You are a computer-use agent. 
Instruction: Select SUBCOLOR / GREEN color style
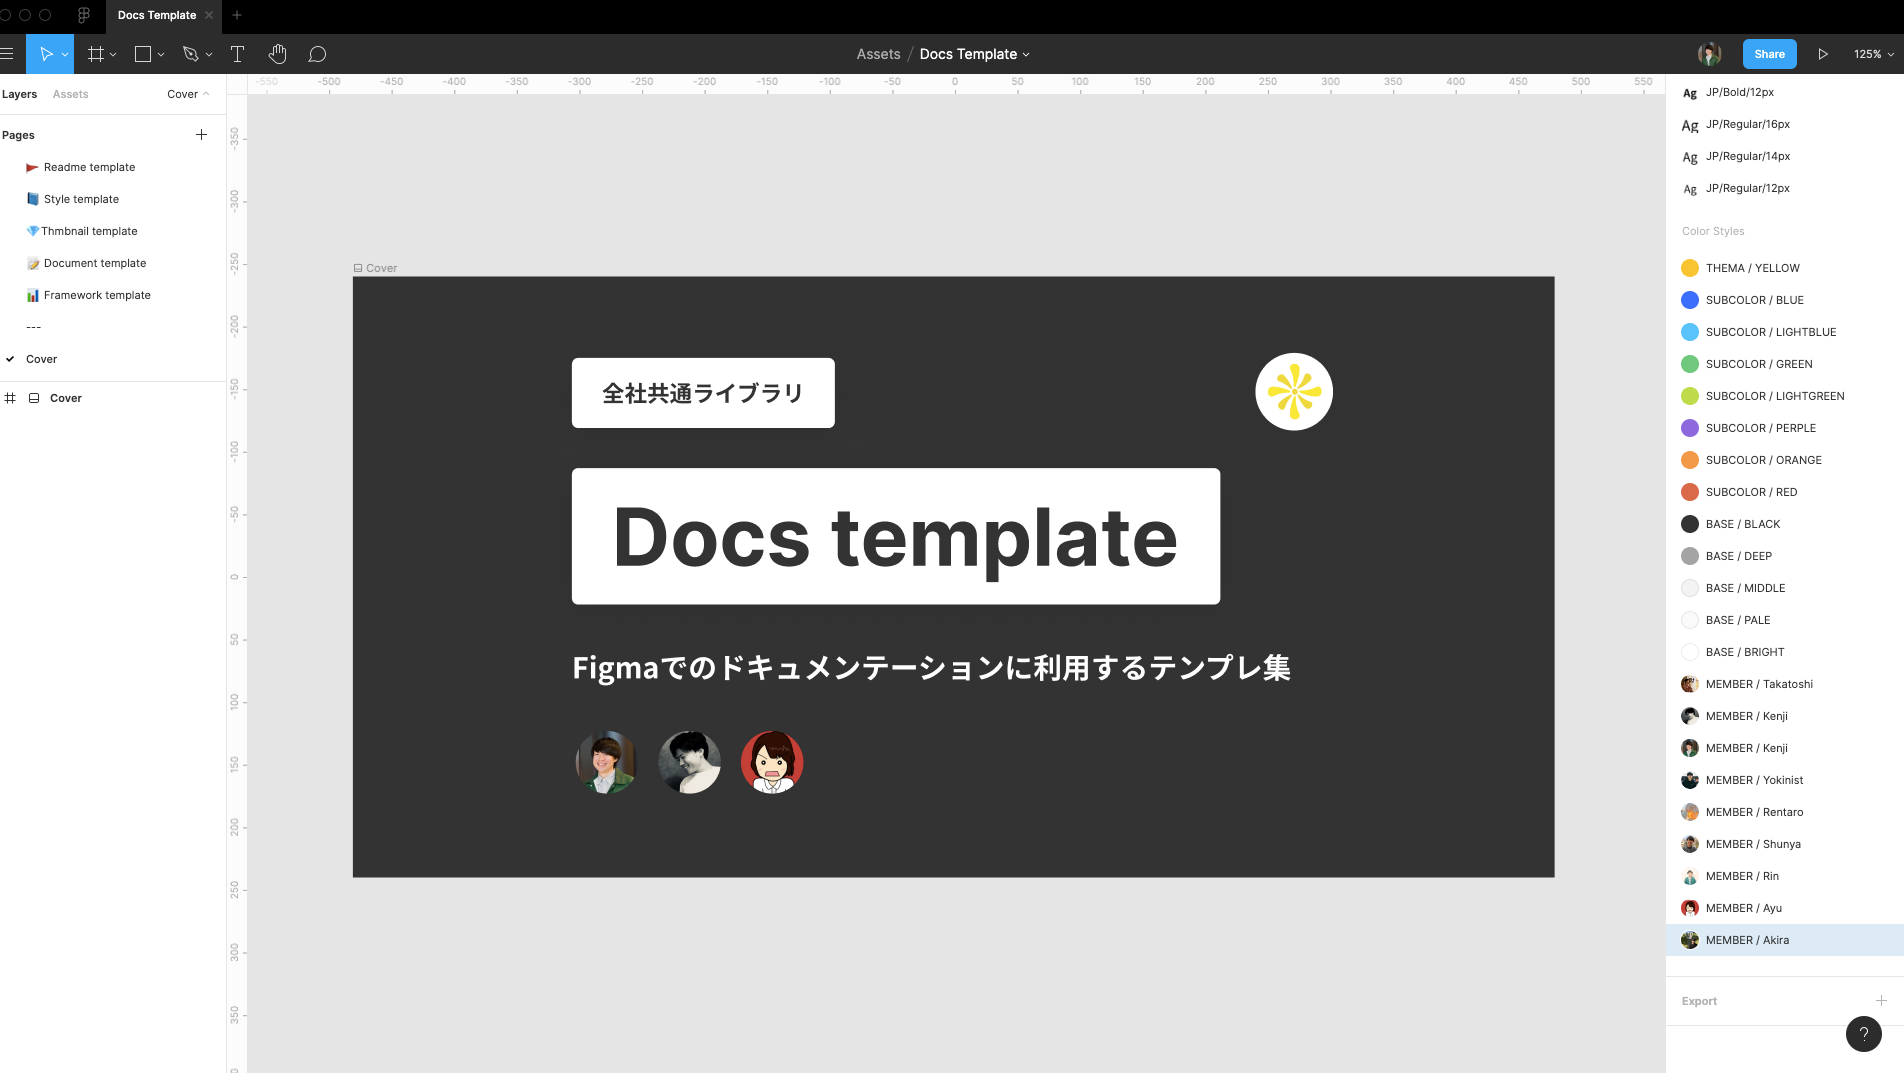[1785, 364]
